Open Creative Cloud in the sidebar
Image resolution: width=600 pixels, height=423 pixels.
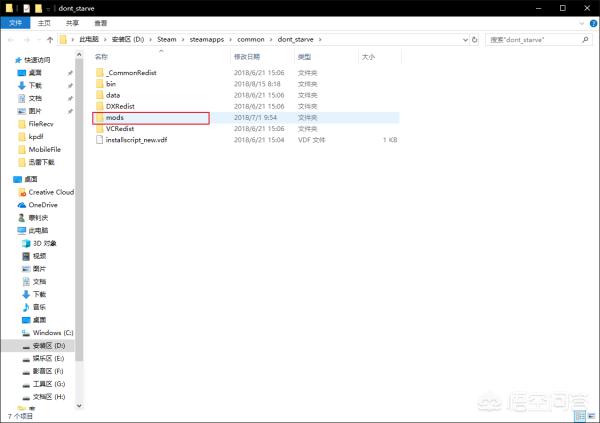51,192
